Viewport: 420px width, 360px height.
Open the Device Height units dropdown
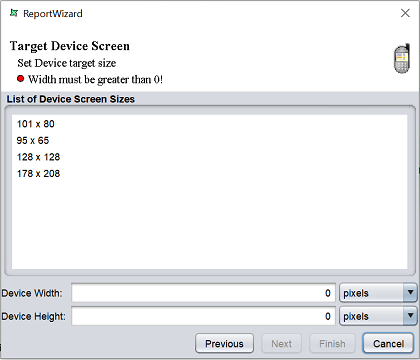[378, 316]
